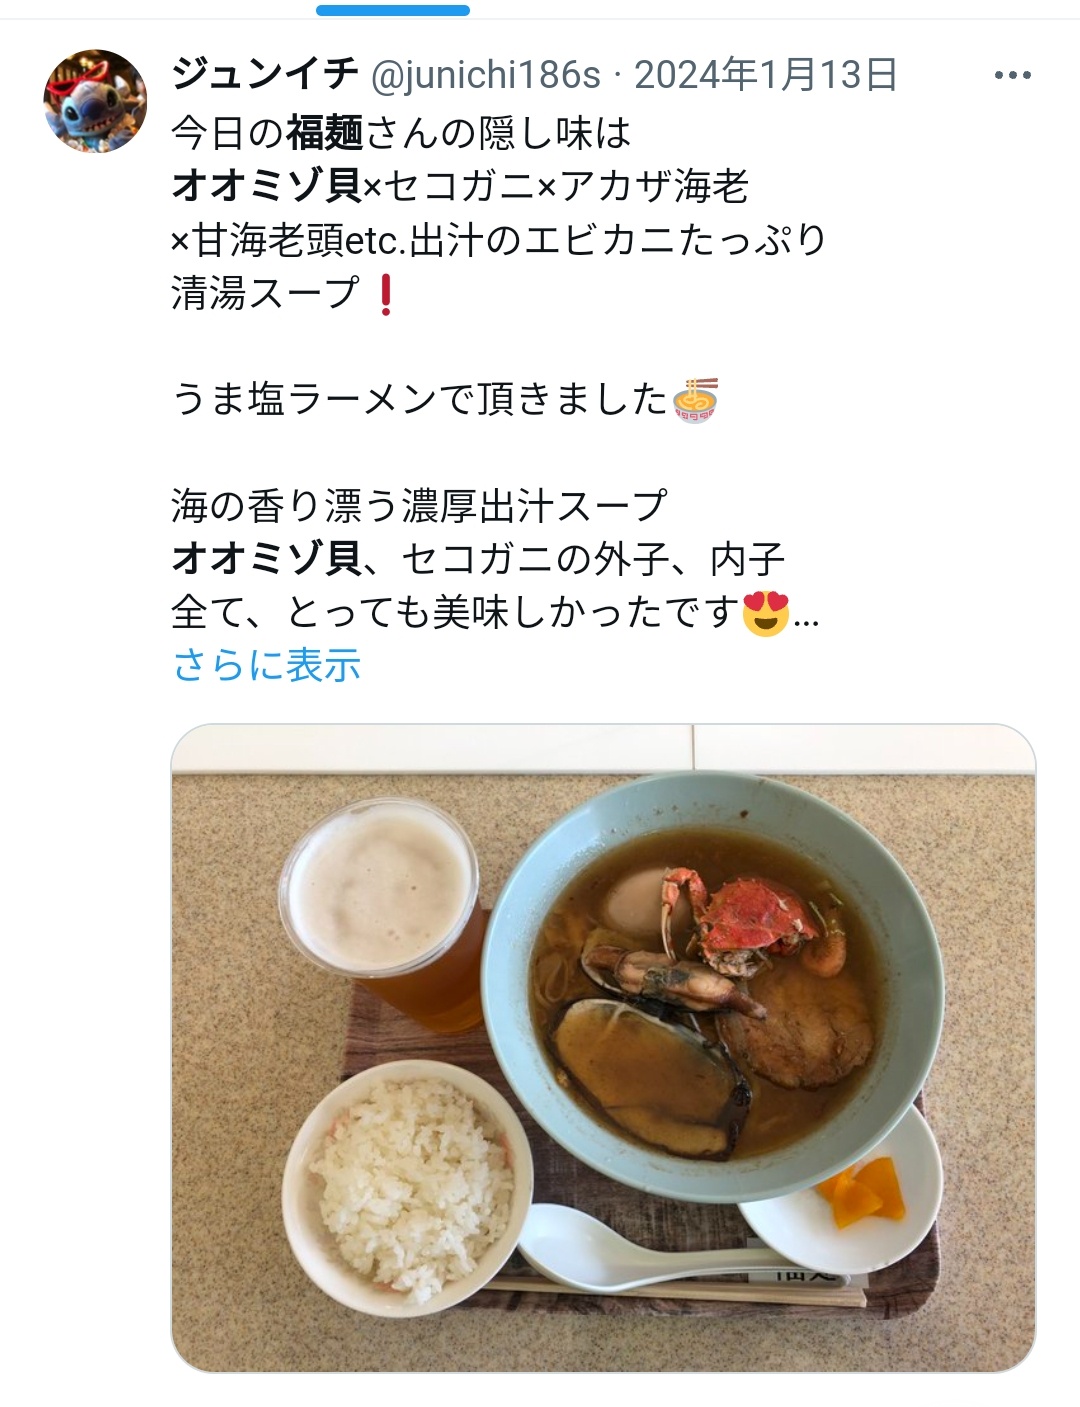Viewport: 1080px width, 1407px height.
Task: Open the attached ramen photo
Action: coord(603,1048)
